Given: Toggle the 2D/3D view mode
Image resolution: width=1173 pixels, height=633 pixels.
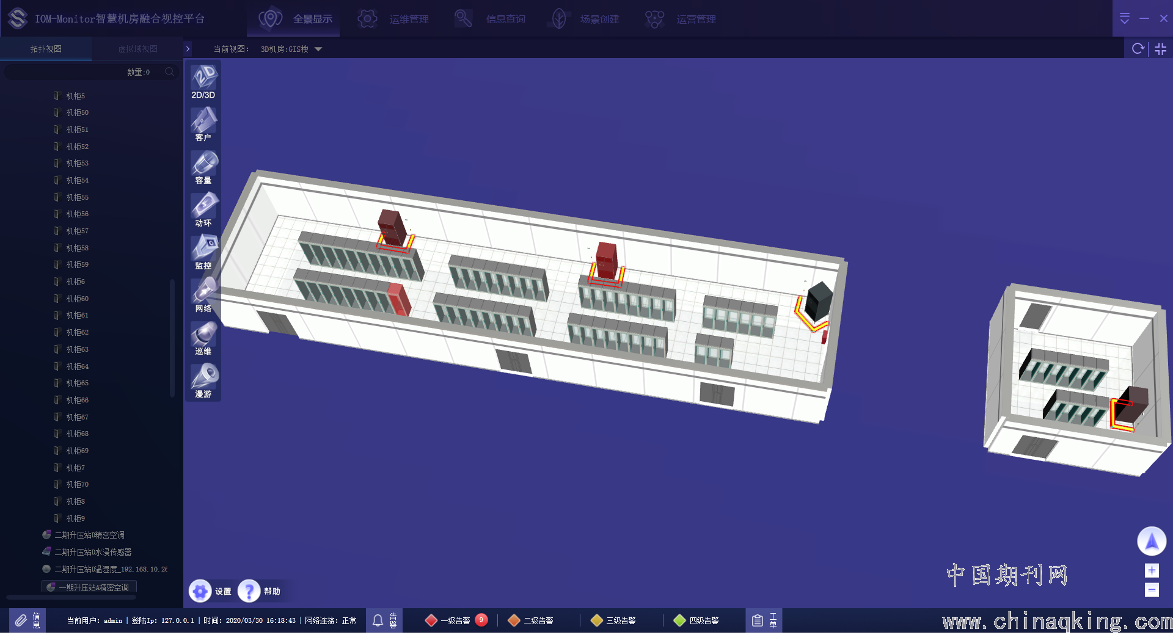Looking at the screenshot, I should click(203, 82).
